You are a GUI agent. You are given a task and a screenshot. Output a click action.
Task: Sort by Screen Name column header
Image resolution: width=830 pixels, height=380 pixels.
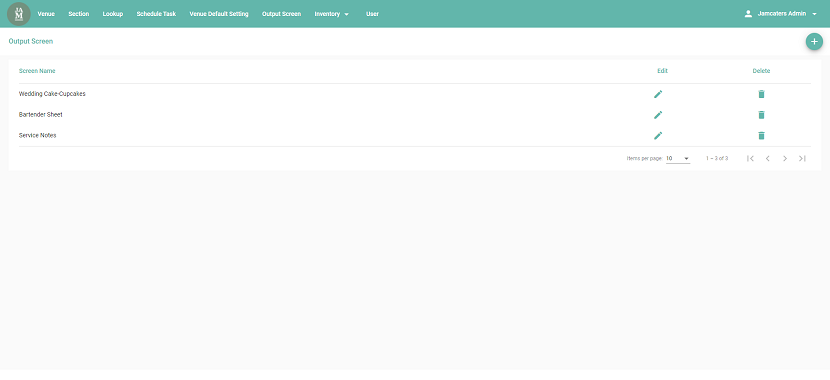[x=37, y=71]
